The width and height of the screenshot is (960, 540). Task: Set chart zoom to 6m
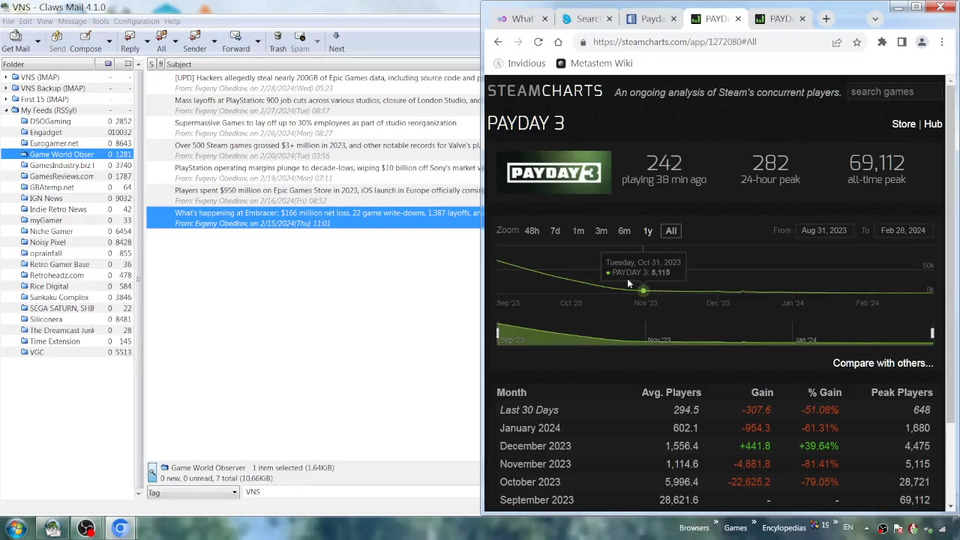624,231
